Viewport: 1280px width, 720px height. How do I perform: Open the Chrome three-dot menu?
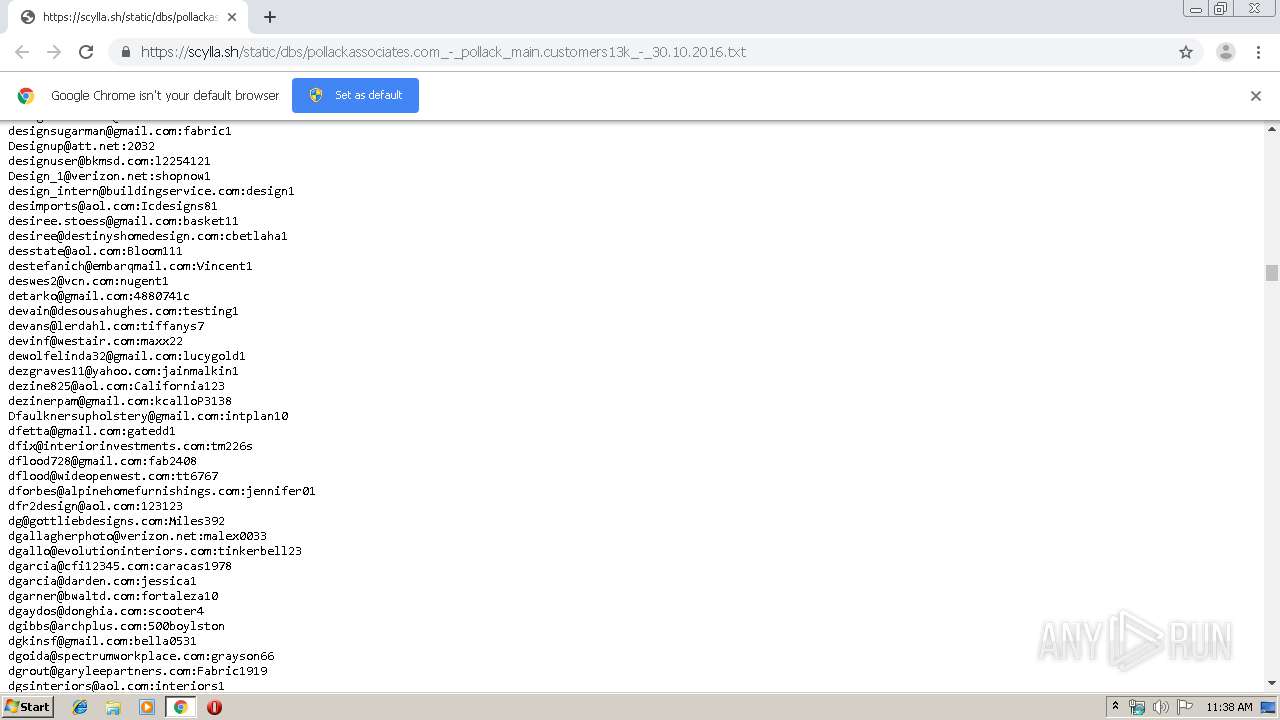1260,52
